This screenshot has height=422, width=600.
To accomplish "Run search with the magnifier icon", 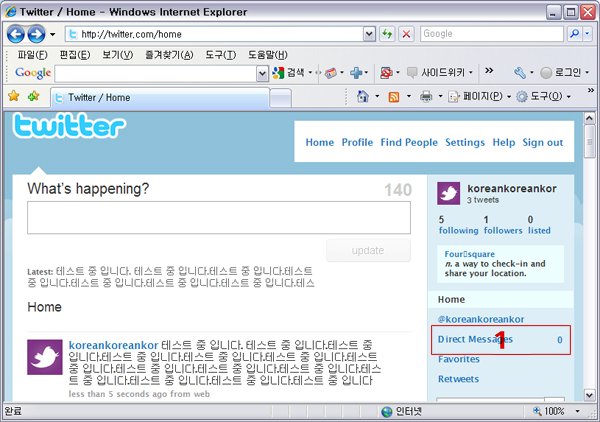I will coord(574,34).
